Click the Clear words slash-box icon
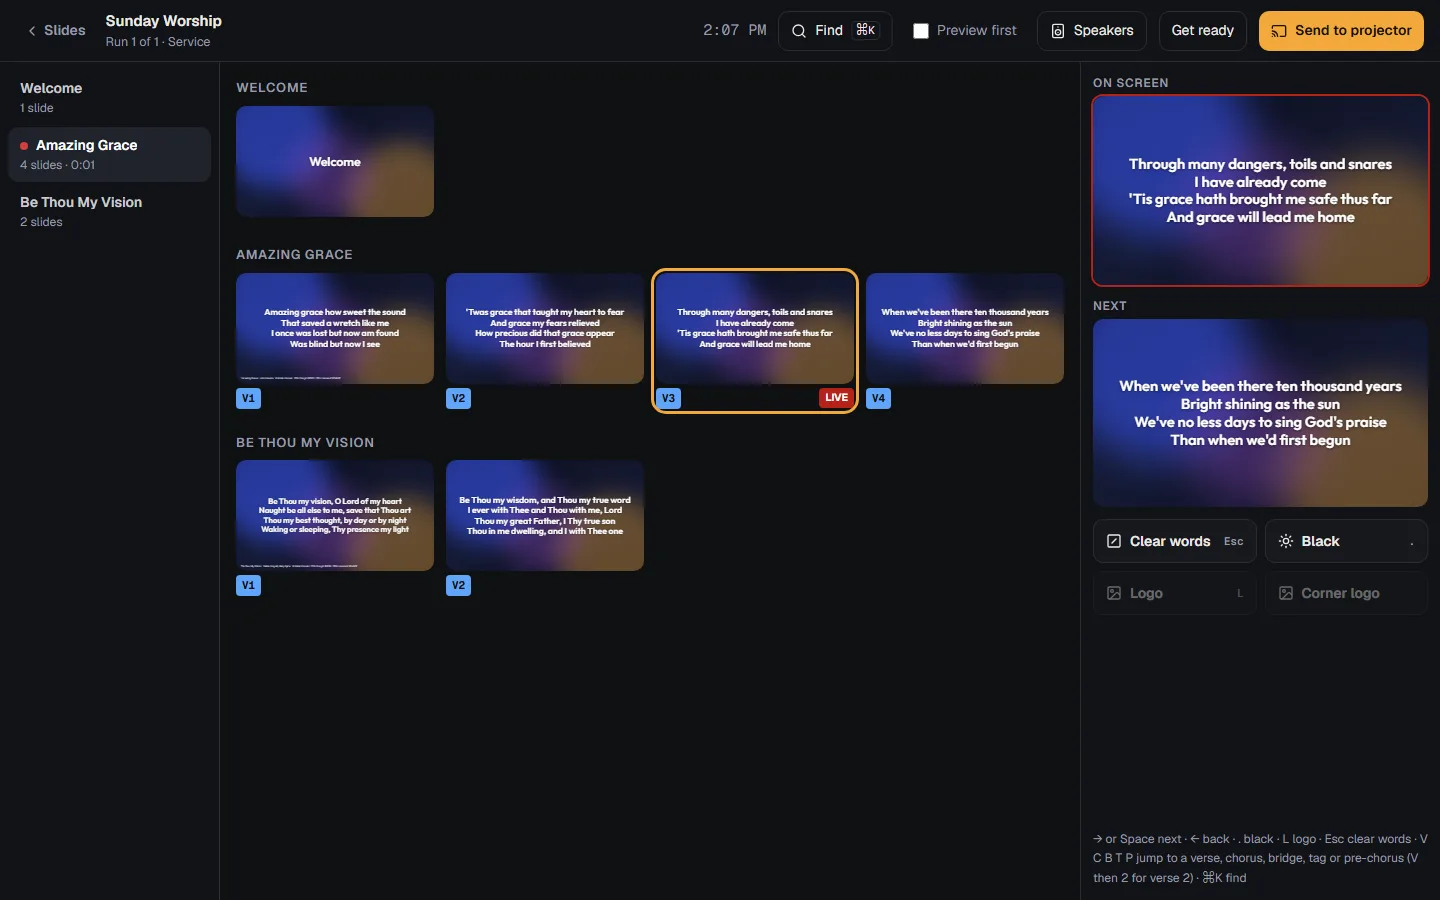 pyautogui.click(x=1114, y=541)
